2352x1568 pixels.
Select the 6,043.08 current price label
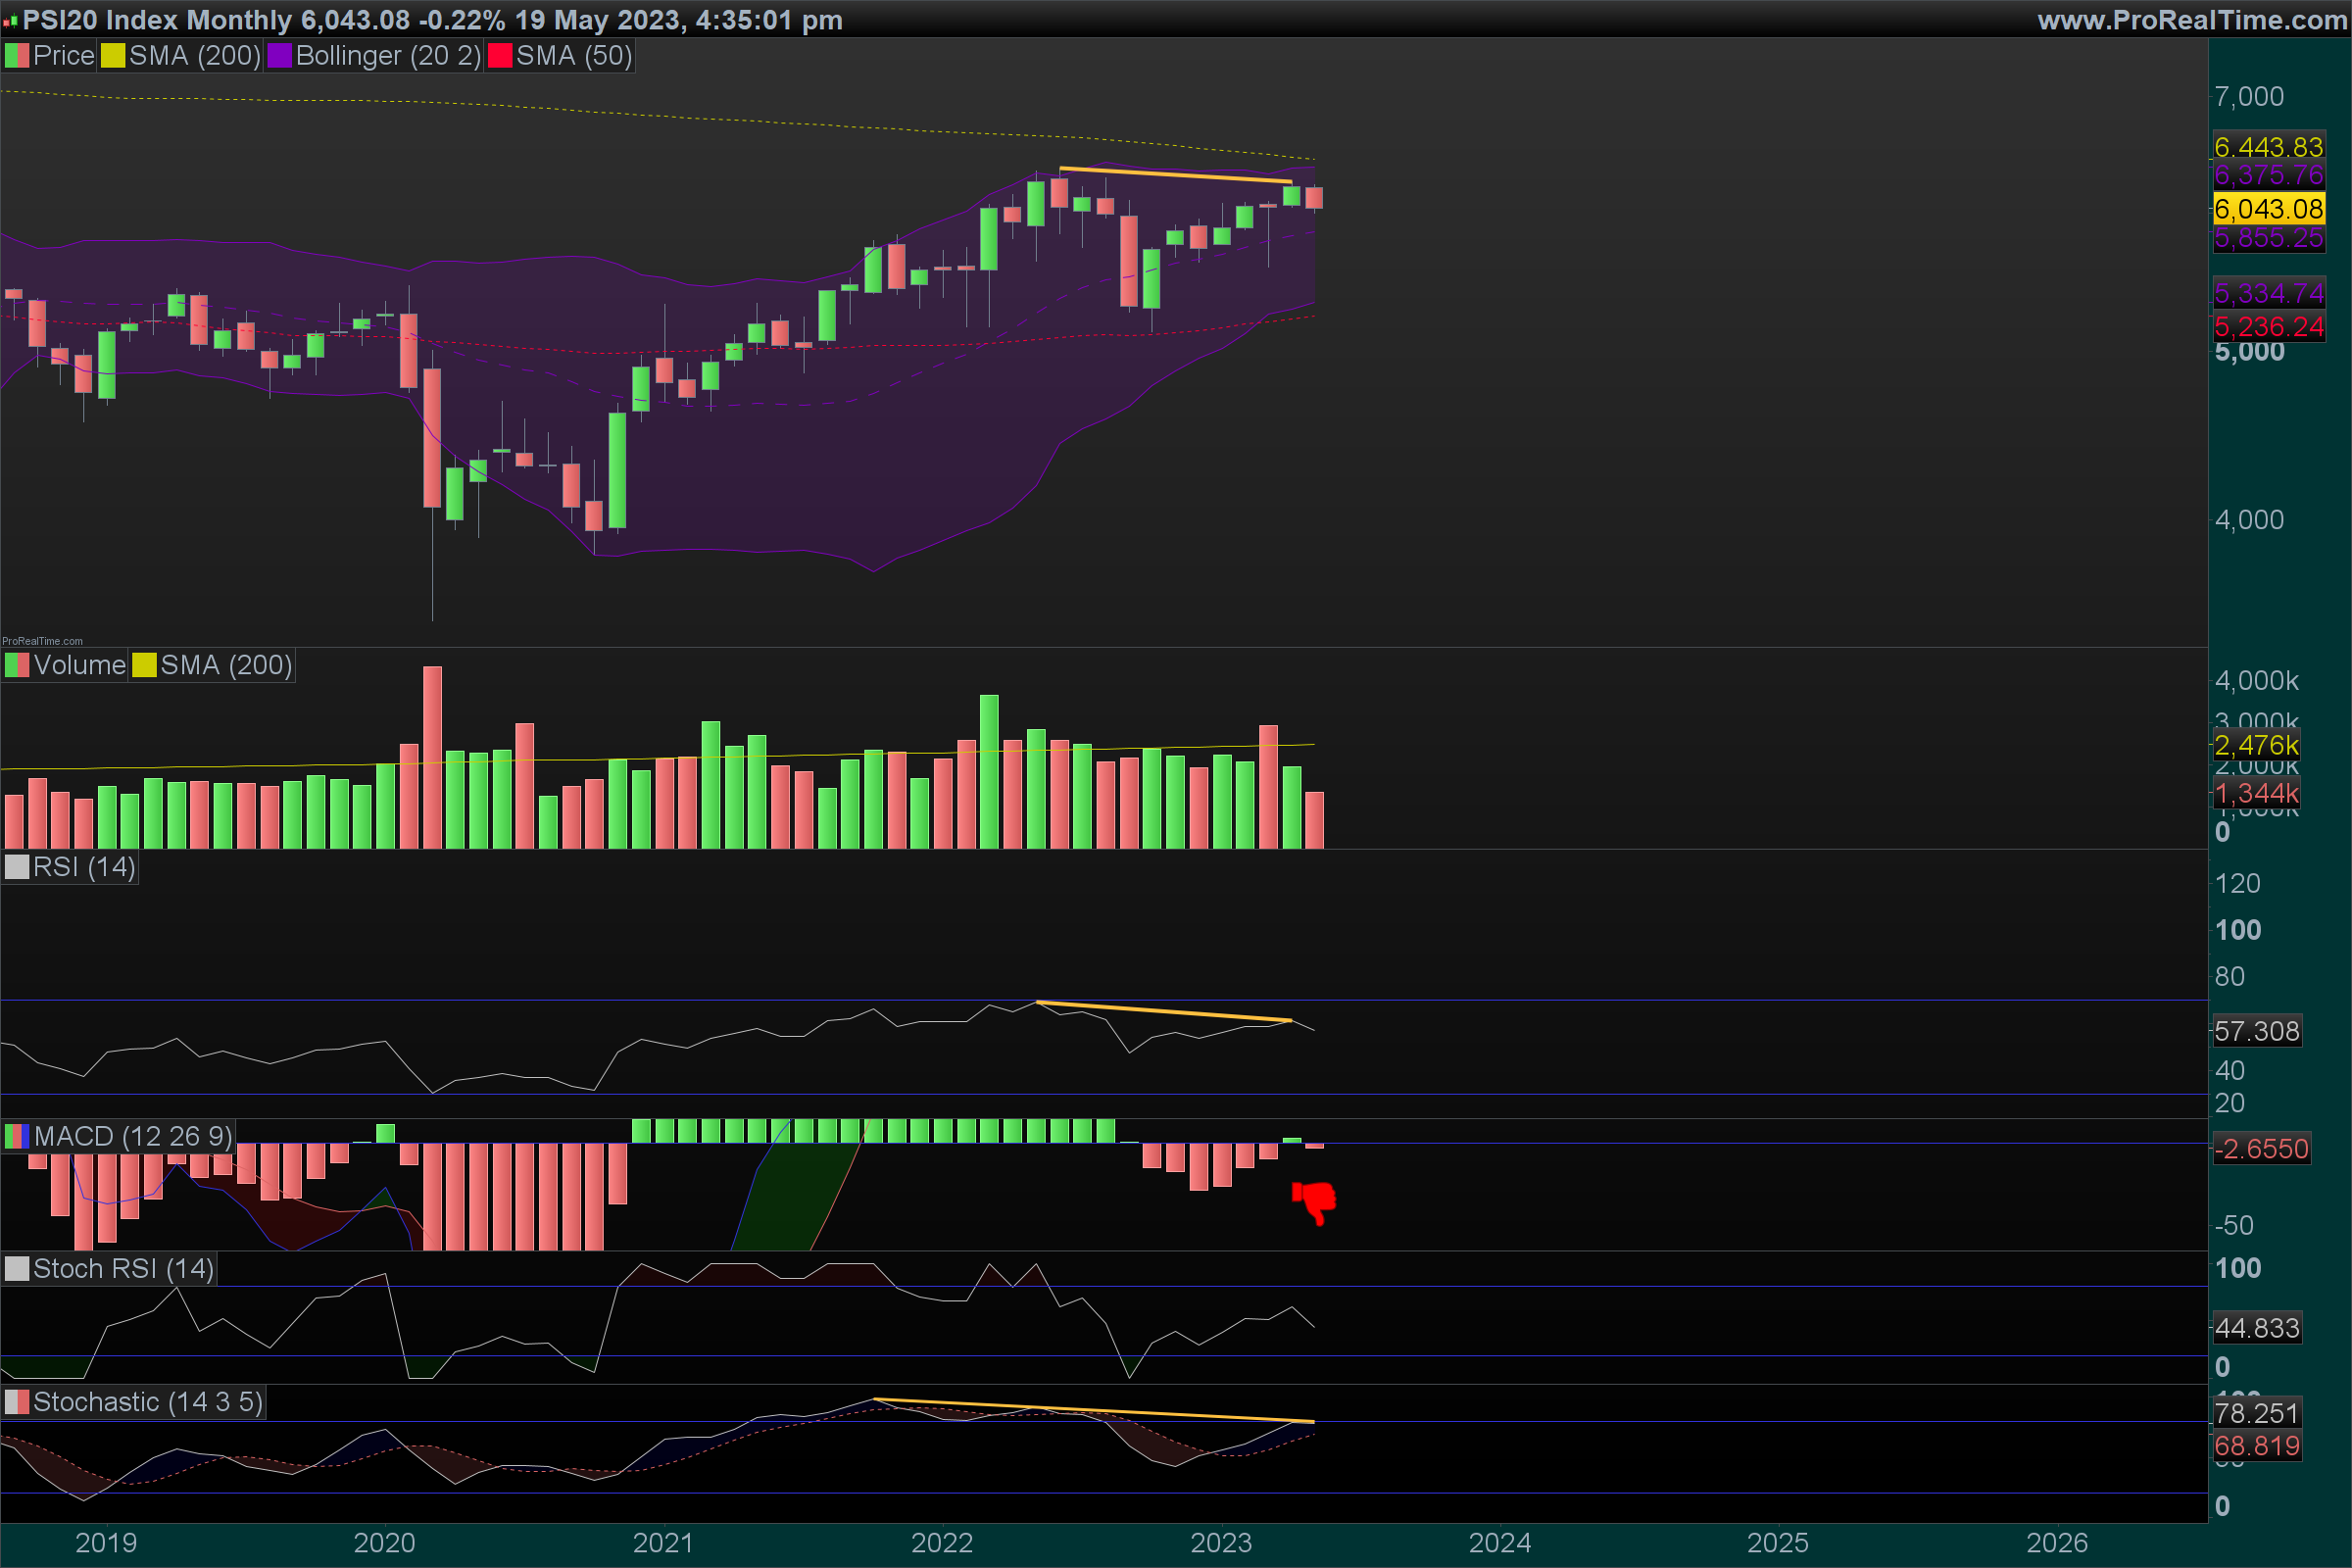coord(2268,209)
